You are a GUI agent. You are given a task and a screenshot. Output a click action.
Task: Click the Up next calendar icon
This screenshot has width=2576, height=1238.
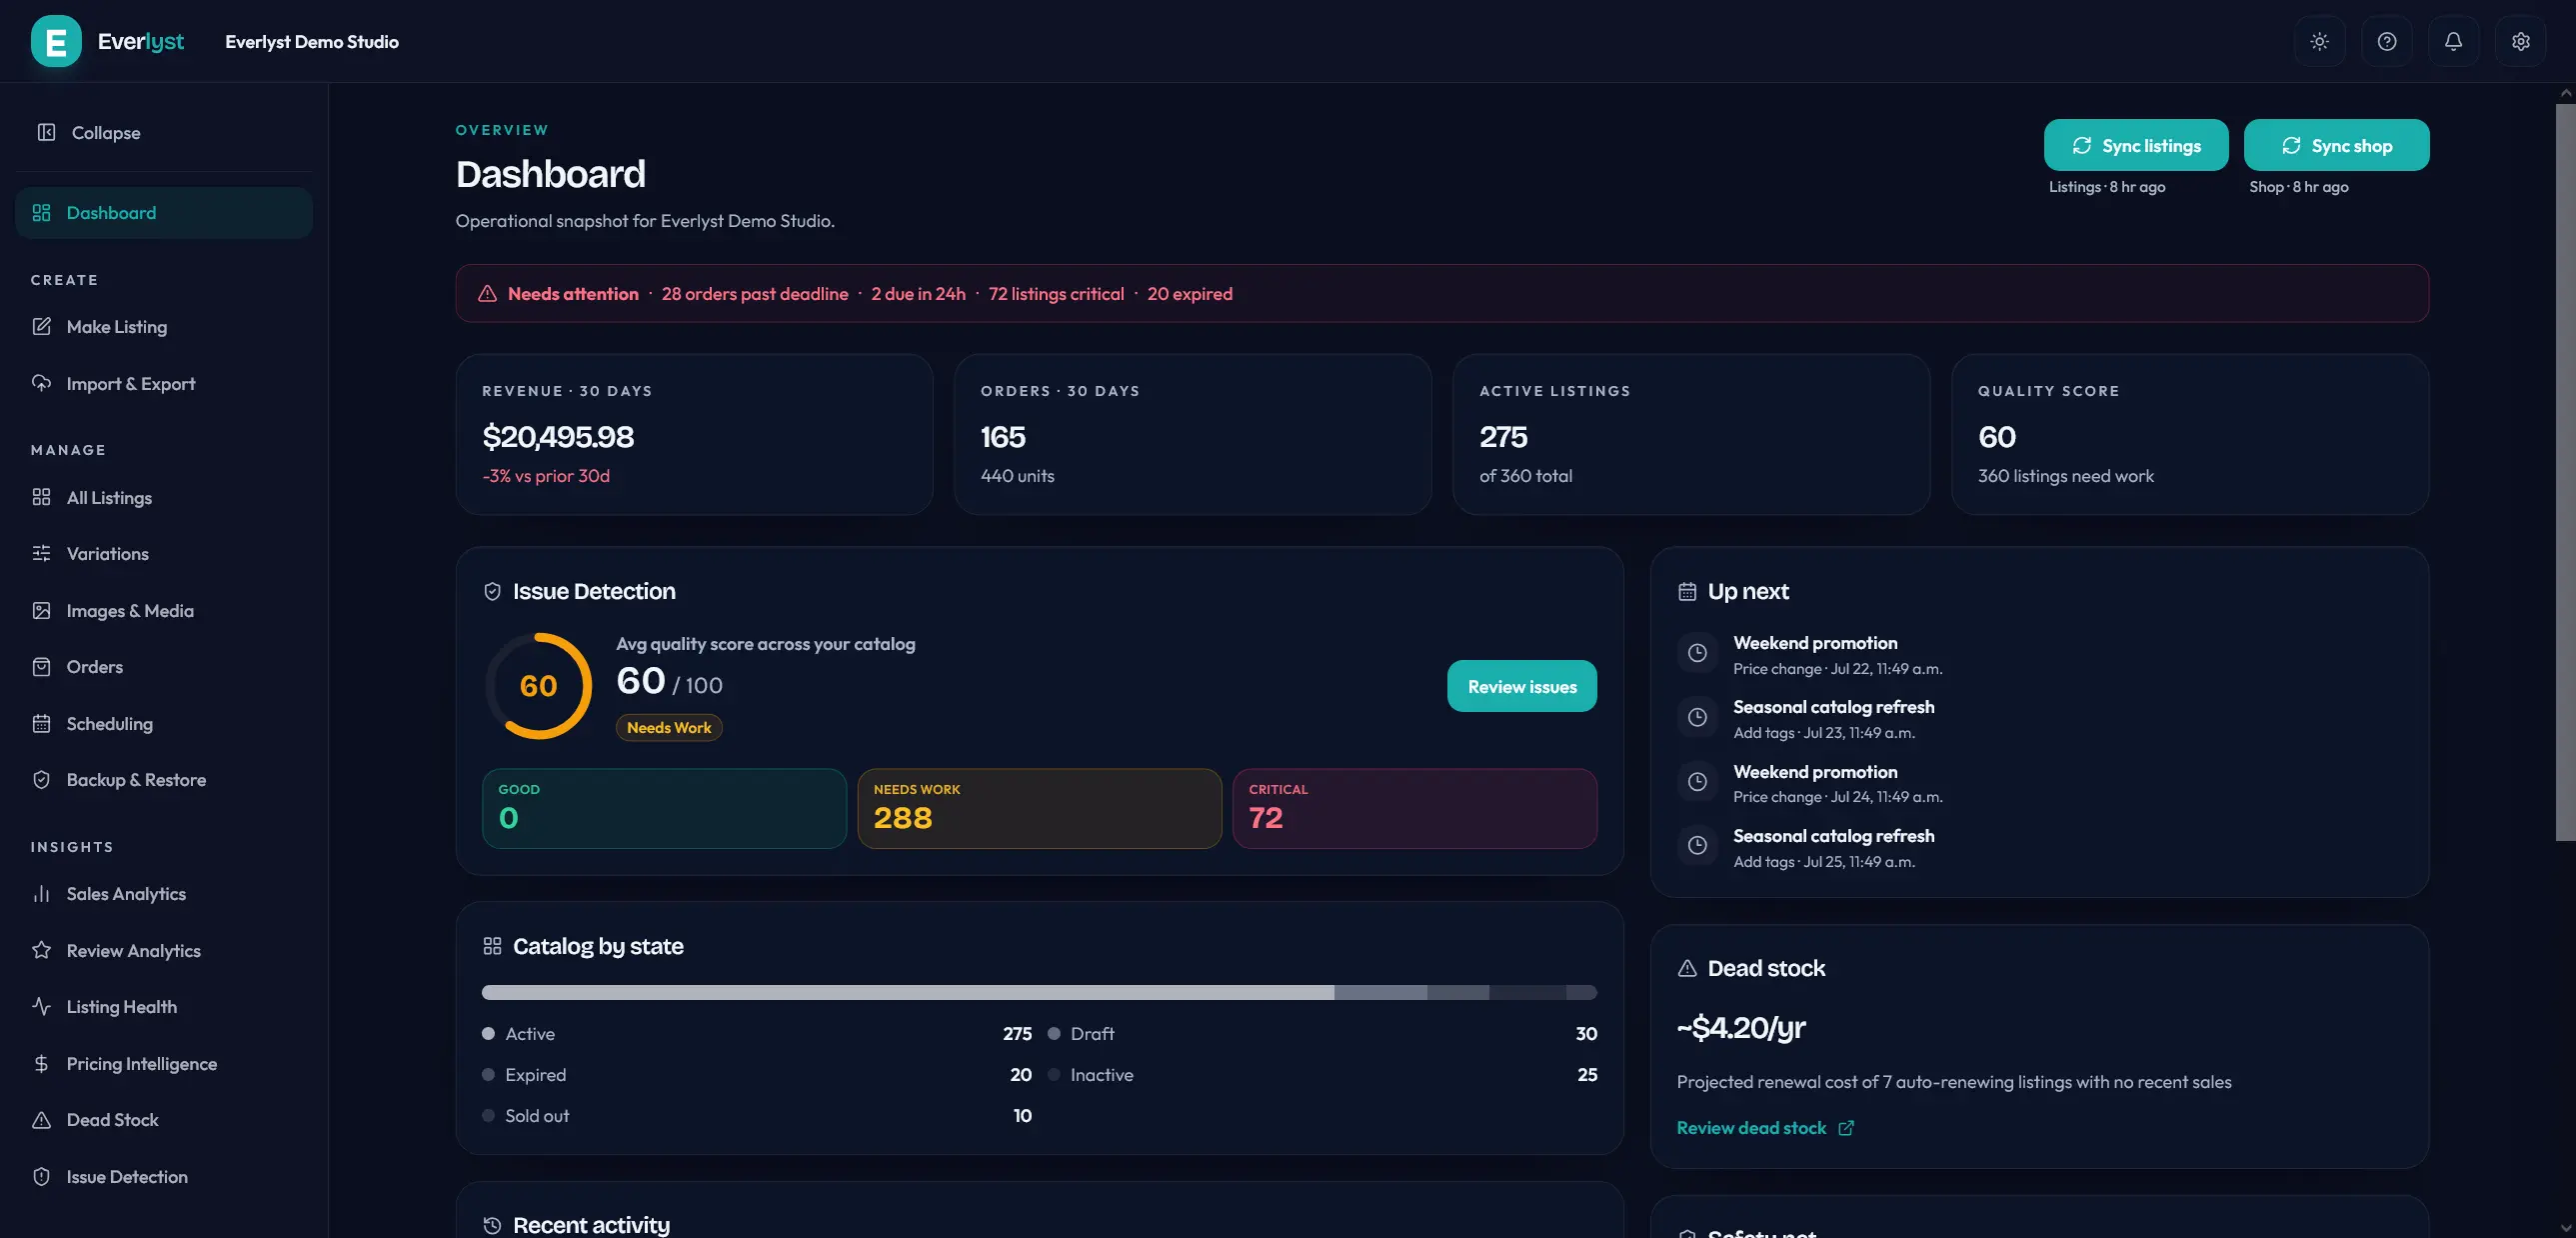1687,592
